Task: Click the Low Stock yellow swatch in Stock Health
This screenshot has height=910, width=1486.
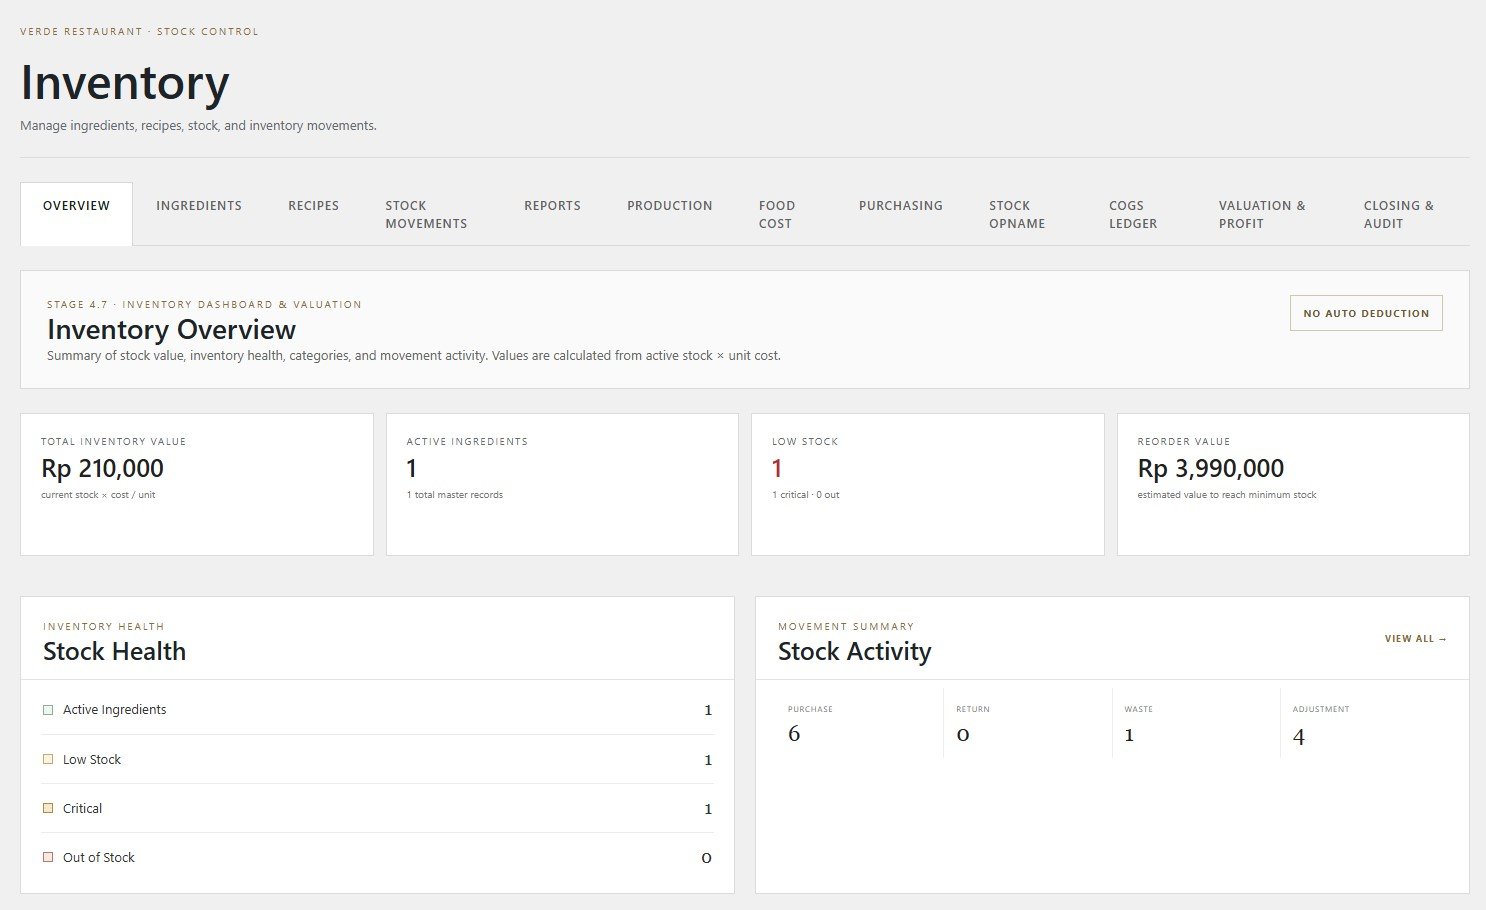Action: tap(48, 760)
